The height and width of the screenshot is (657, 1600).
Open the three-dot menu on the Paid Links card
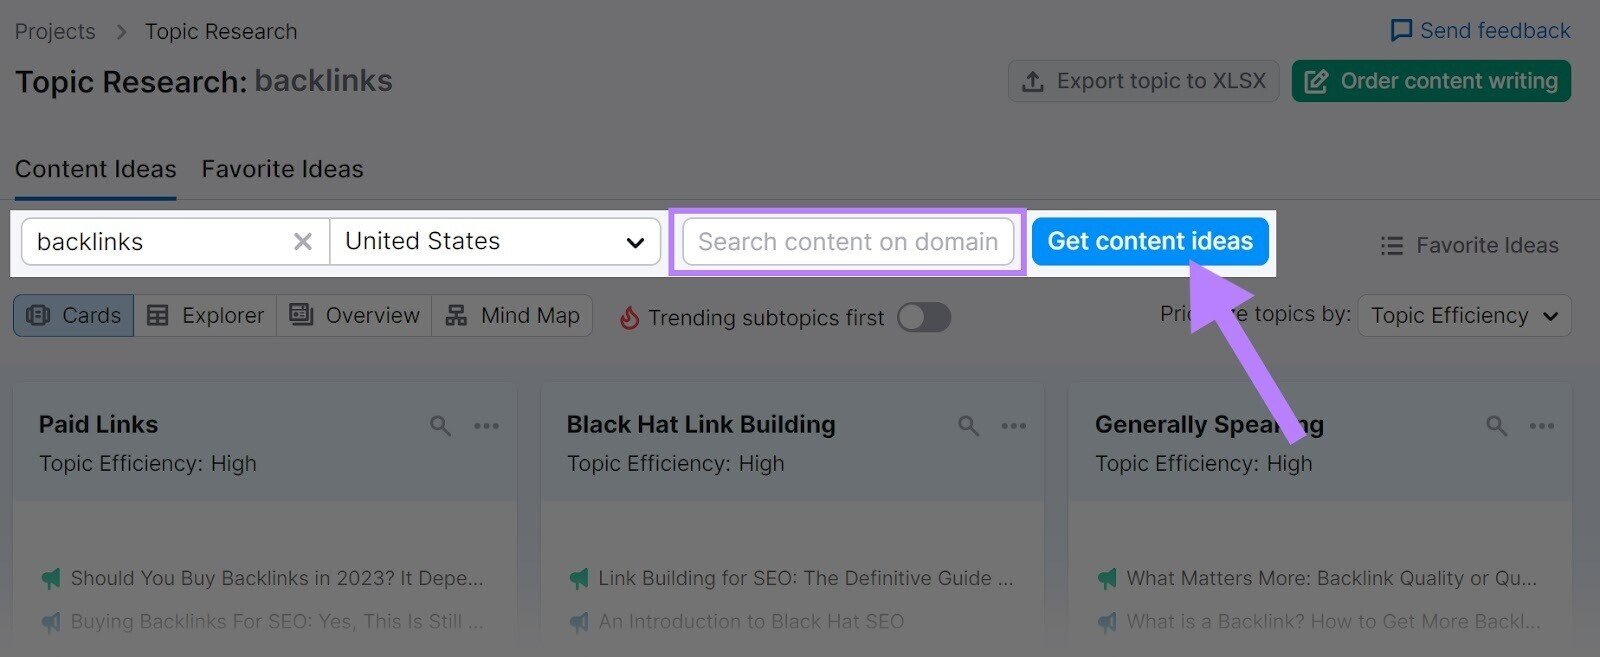(x=487, y=425)
